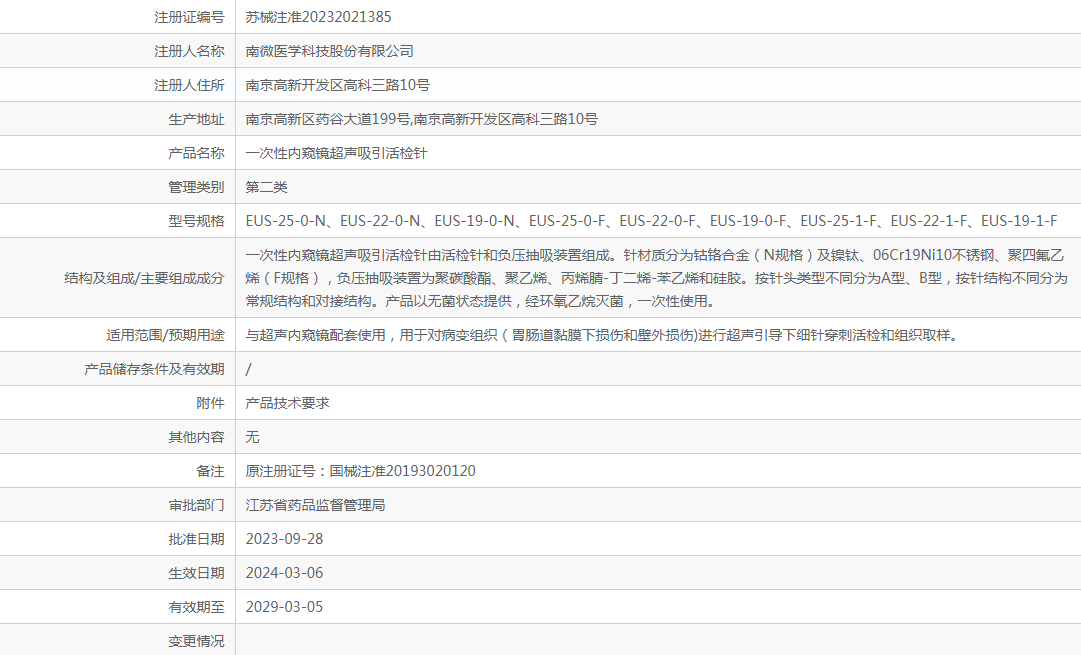Click registrant name 南微医学科技股份有限公司
The image size is (1081, 655).
point(330,51)
